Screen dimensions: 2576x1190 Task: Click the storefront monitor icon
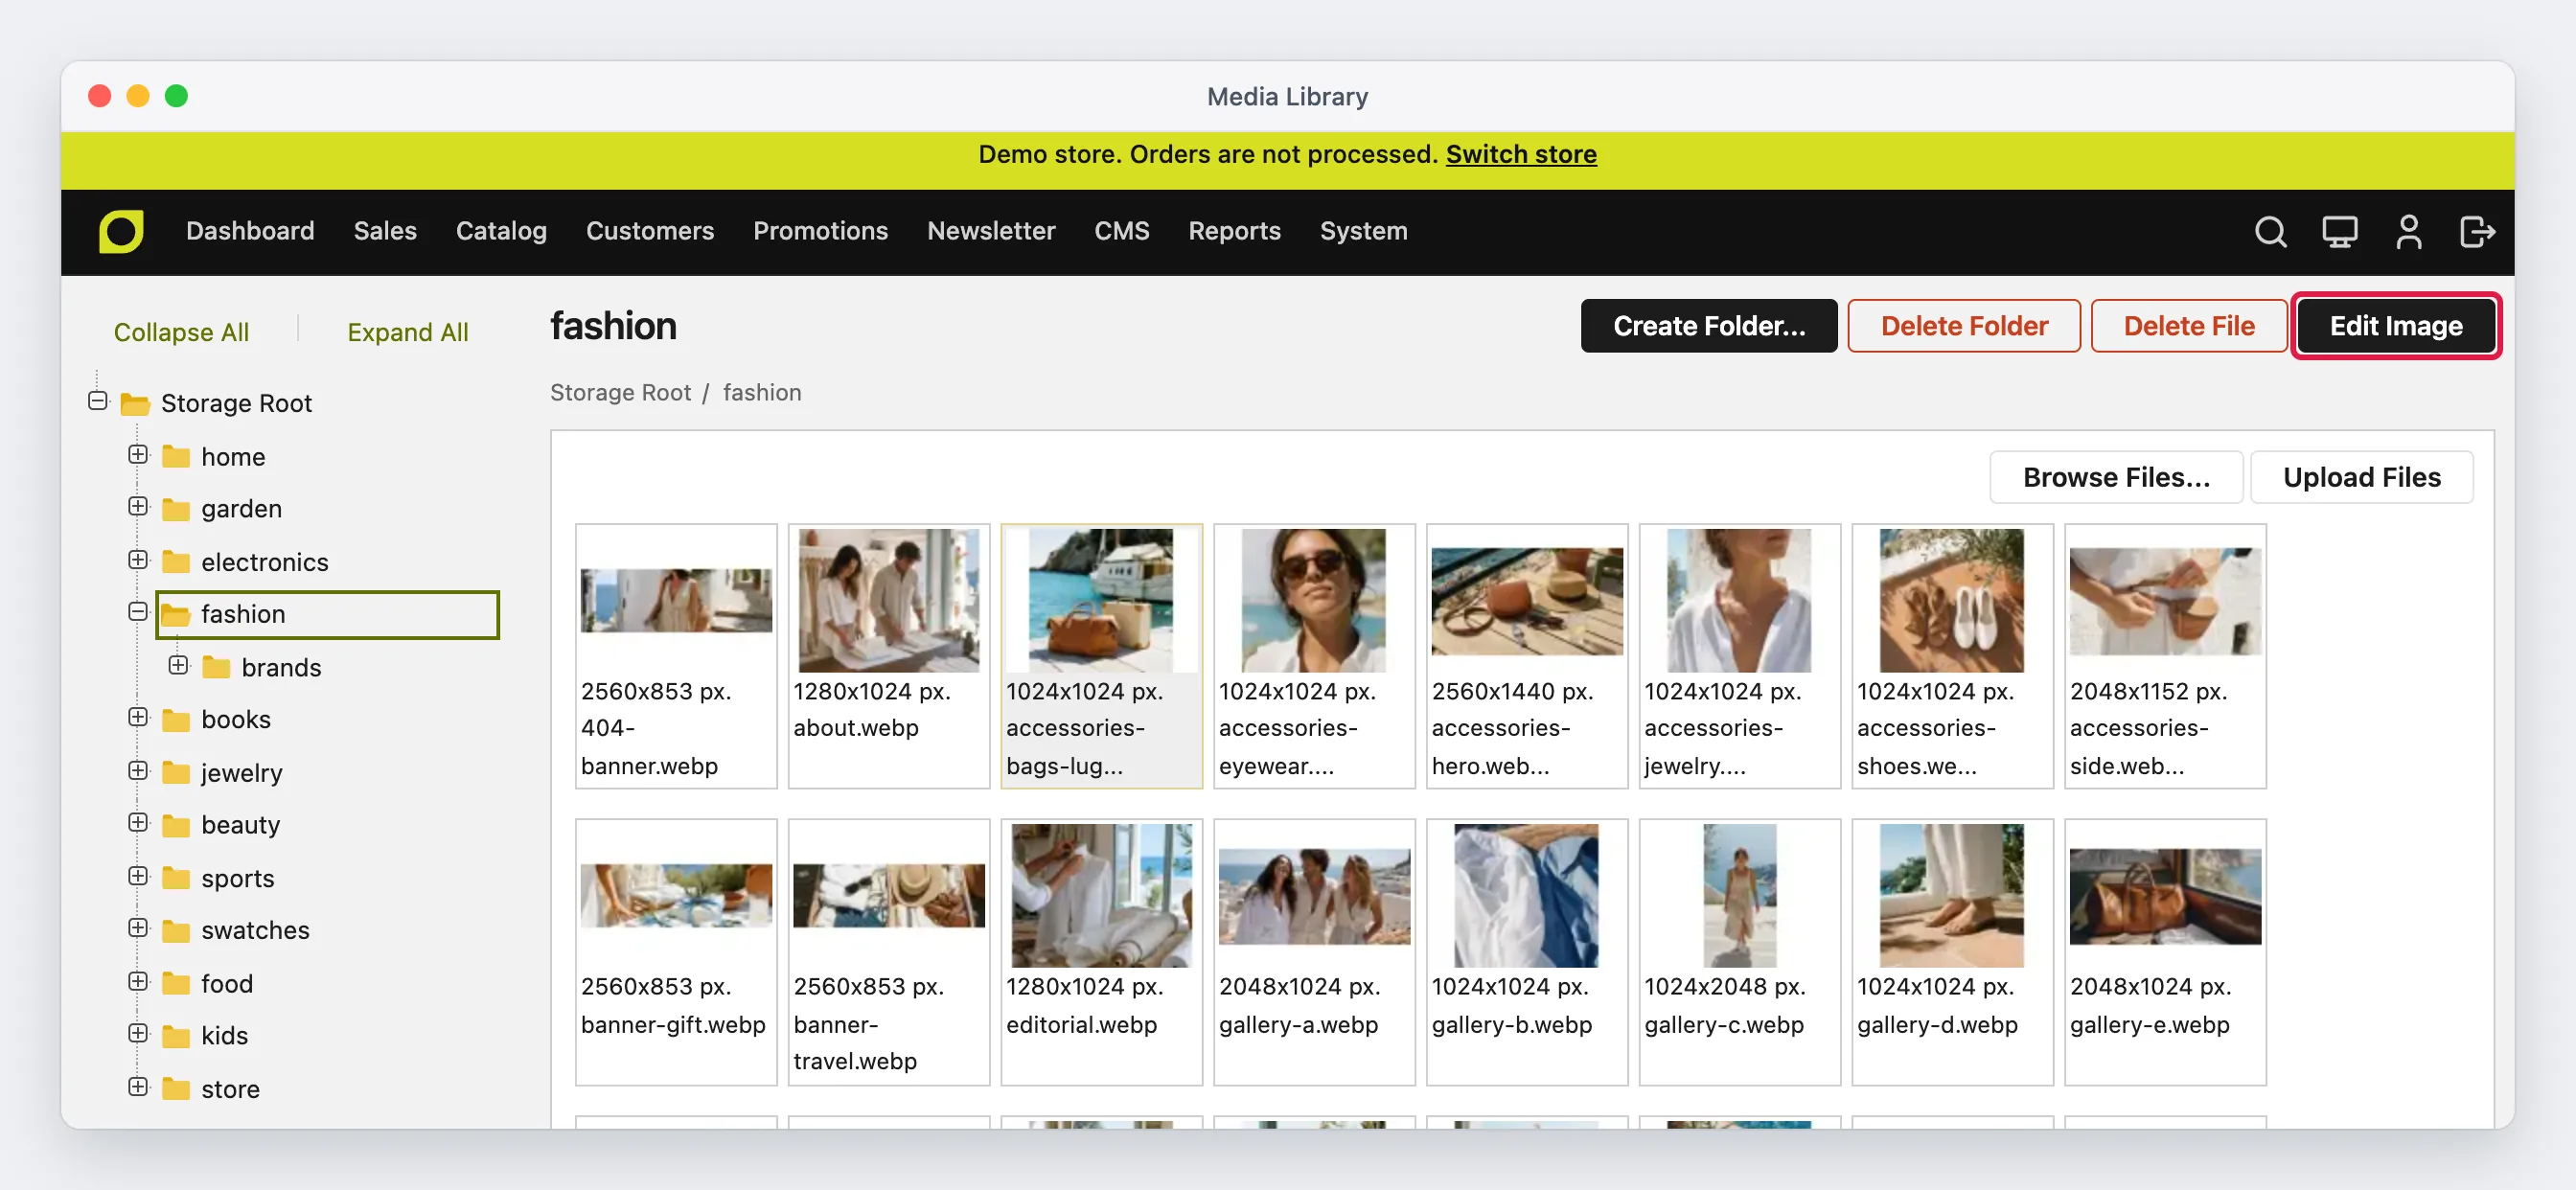pos(2339,232)
